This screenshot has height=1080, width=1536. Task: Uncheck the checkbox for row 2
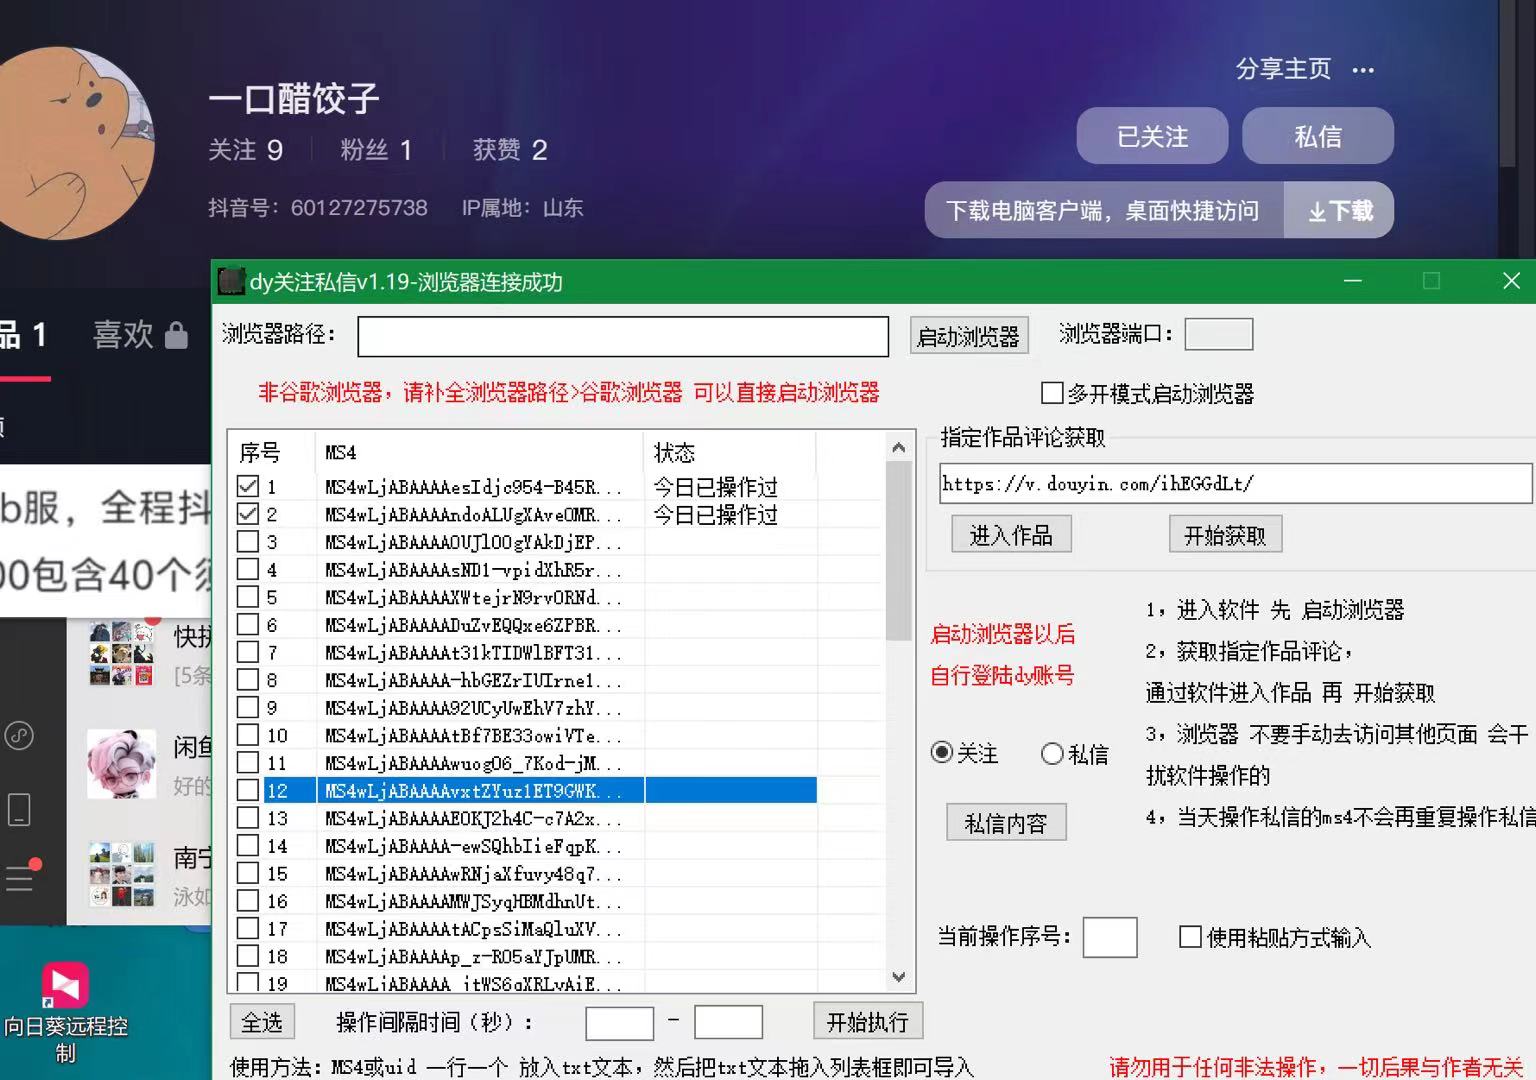click(247, 514)
